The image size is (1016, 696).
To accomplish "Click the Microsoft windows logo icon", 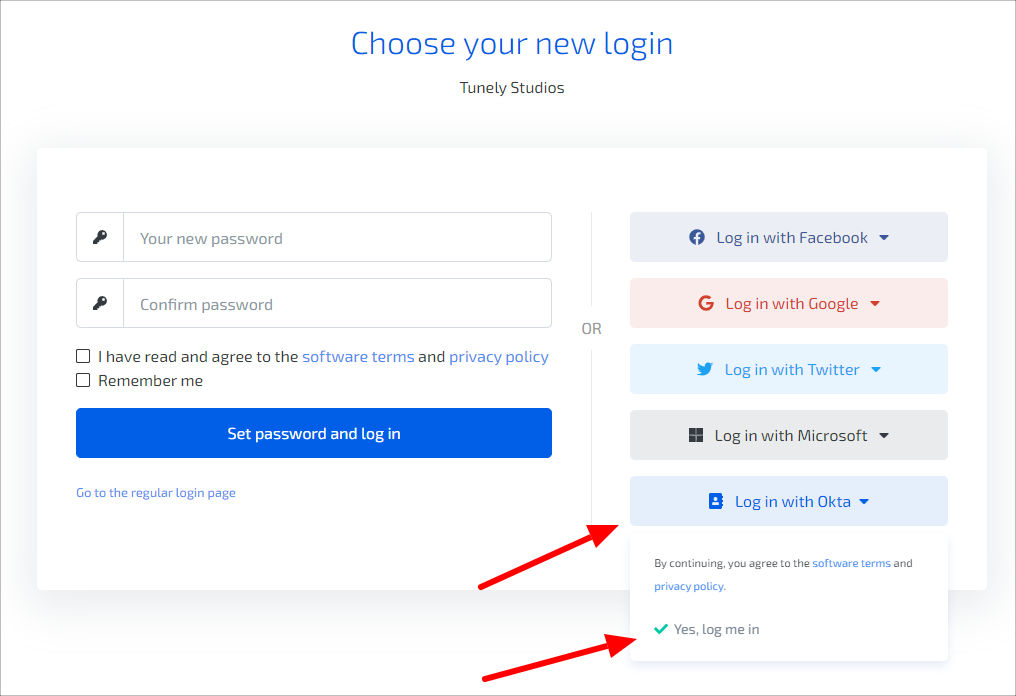I will click(x=696, y=435).
